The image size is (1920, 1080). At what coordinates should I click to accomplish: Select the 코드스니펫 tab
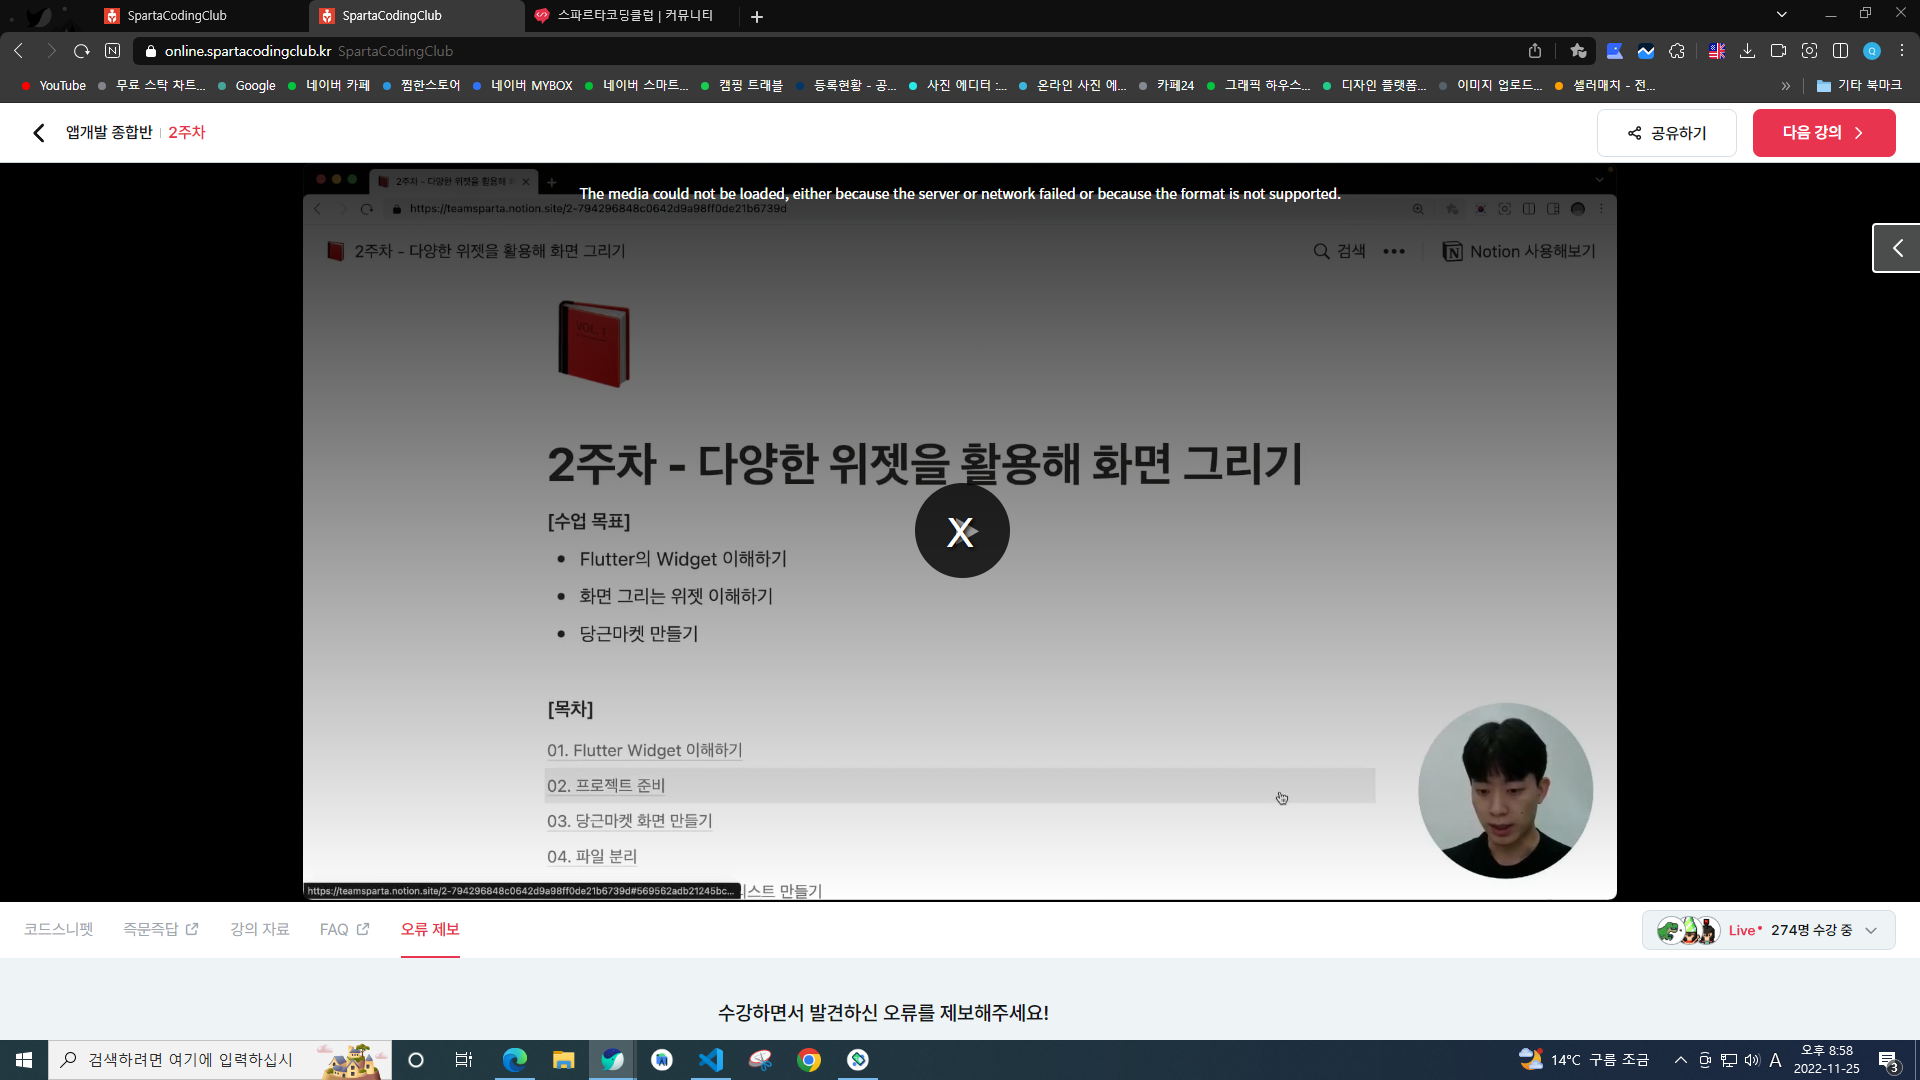pos(59,929)
